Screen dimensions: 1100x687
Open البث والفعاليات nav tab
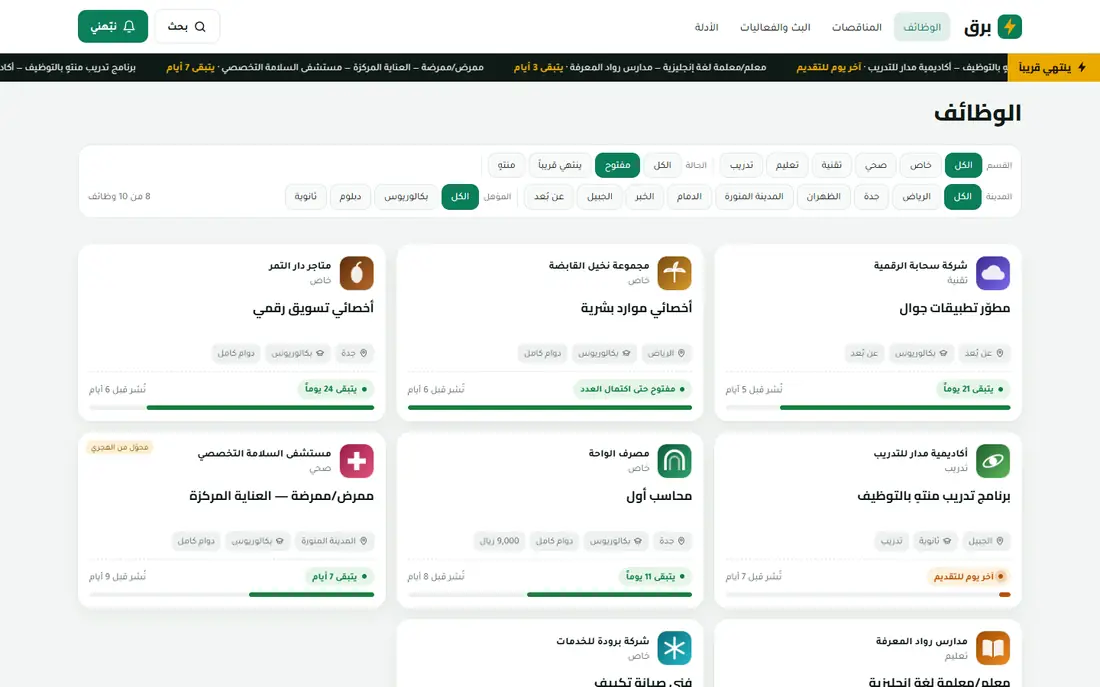click(x=775, y=27)
